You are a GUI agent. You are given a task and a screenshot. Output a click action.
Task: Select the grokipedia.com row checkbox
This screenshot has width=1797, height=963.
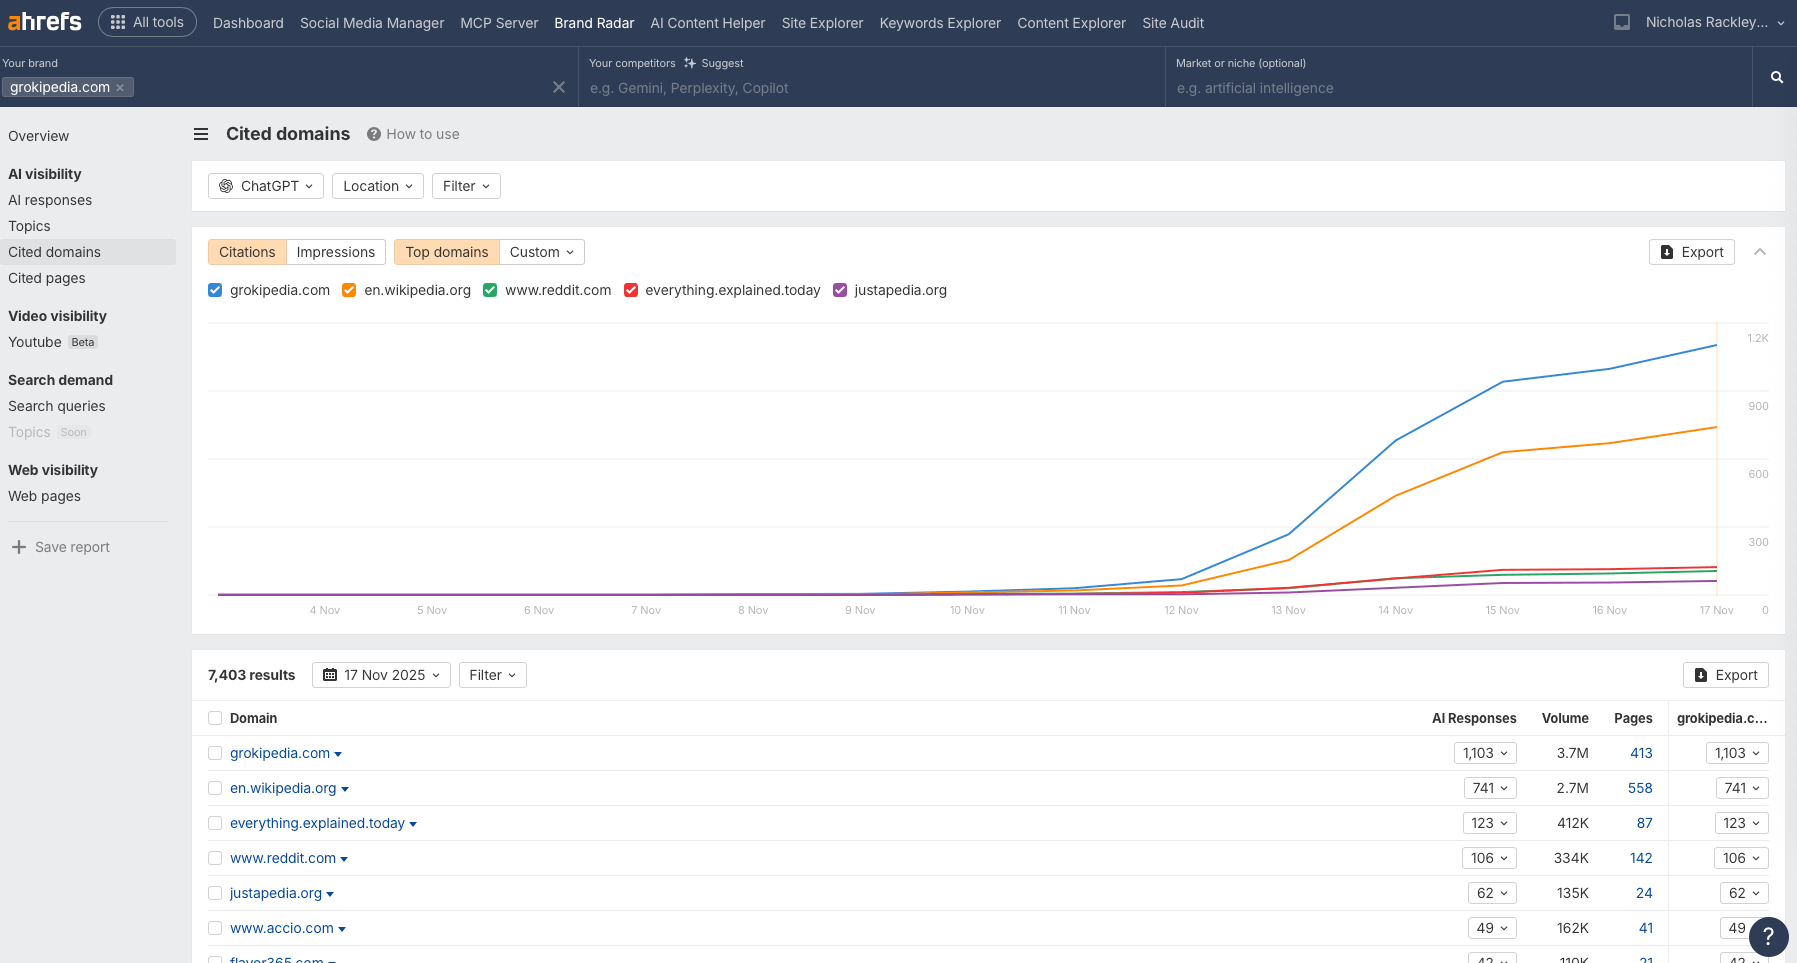(x=215, y=753)
